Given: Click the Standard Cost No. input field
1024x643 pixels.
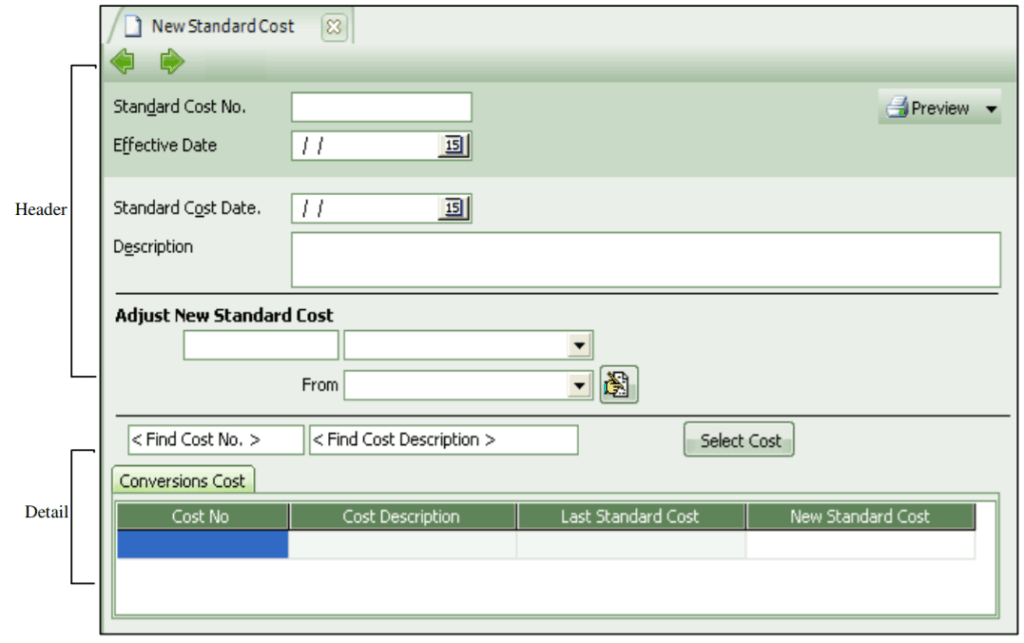Looking at the screenshot, I should pyautogui.click(x=381, y=107).
